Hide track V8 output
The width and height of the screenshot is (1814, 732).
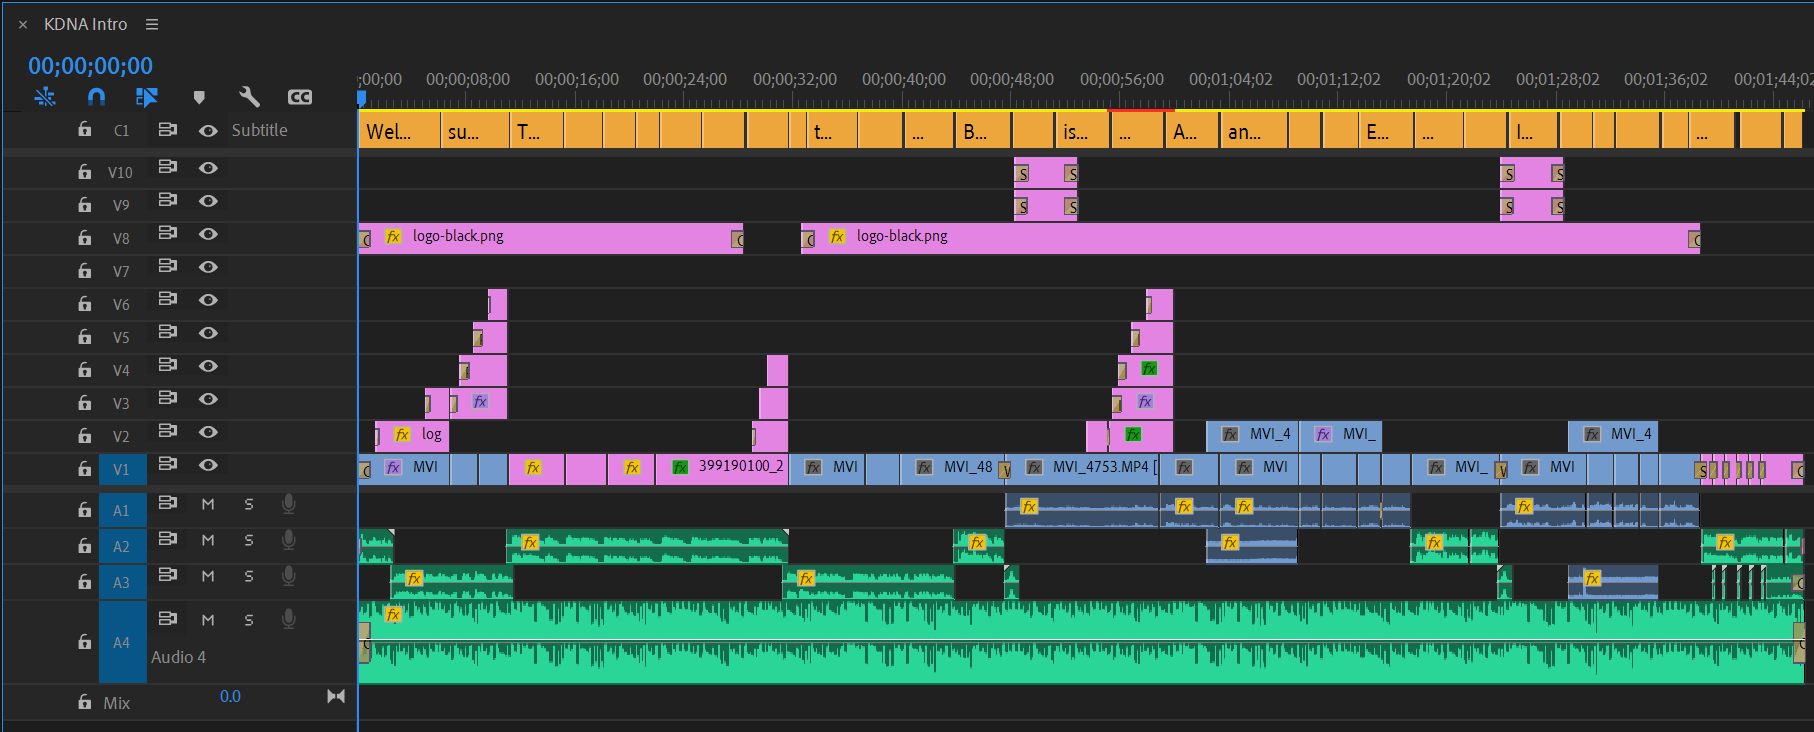[x=208, y=234]
